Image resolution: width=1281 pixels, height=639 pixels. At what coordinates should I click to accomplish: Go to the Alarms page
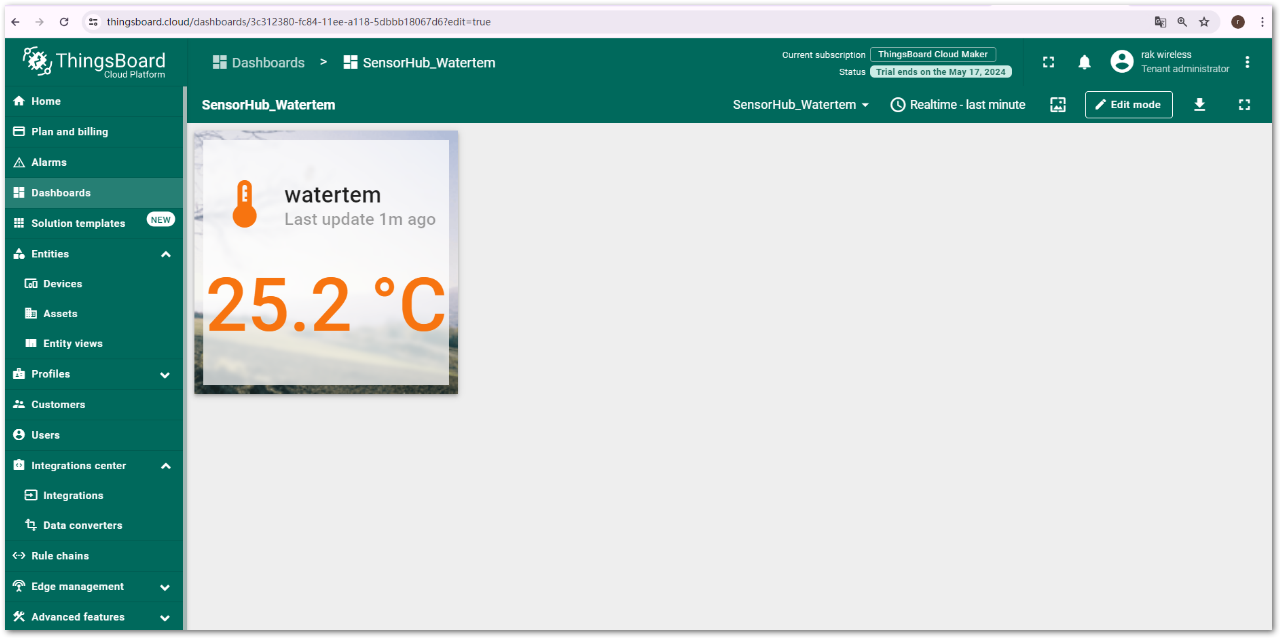coord(94,162)
